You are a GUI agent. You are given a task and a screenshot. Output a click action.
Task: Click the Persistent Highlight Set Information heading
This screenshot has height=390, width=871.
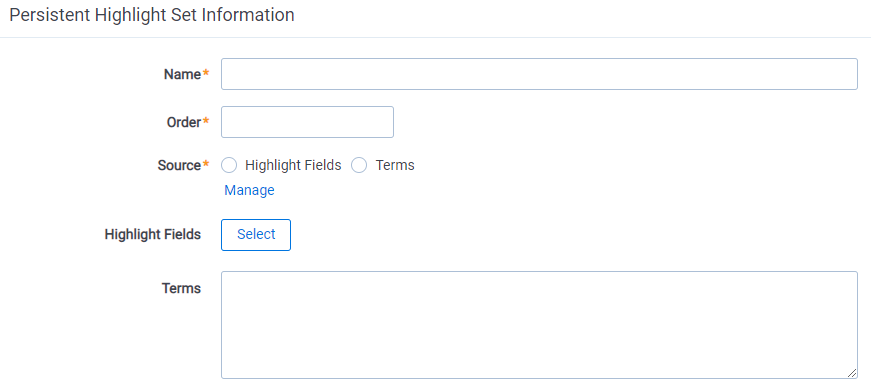coord(152,15)
